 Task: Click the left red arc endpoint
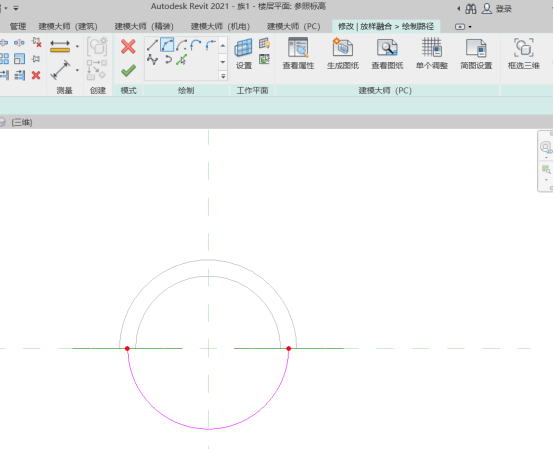[x=127, y=348]
